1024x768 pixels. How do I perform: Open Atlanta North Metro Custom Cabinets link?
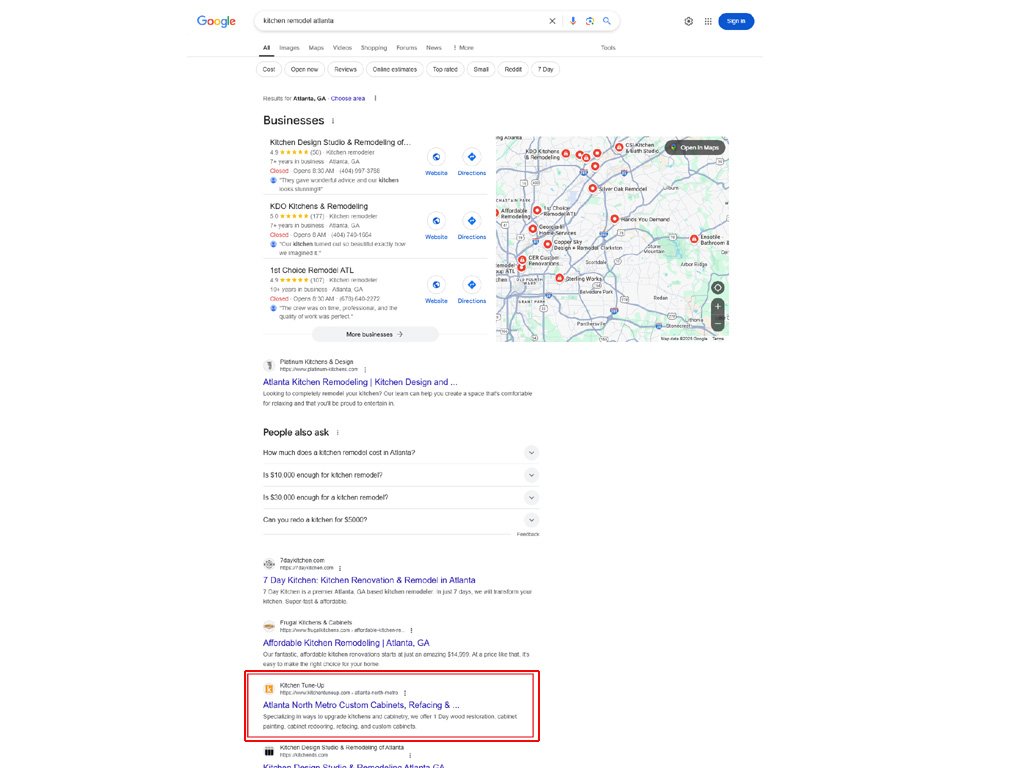coord(361,705)
